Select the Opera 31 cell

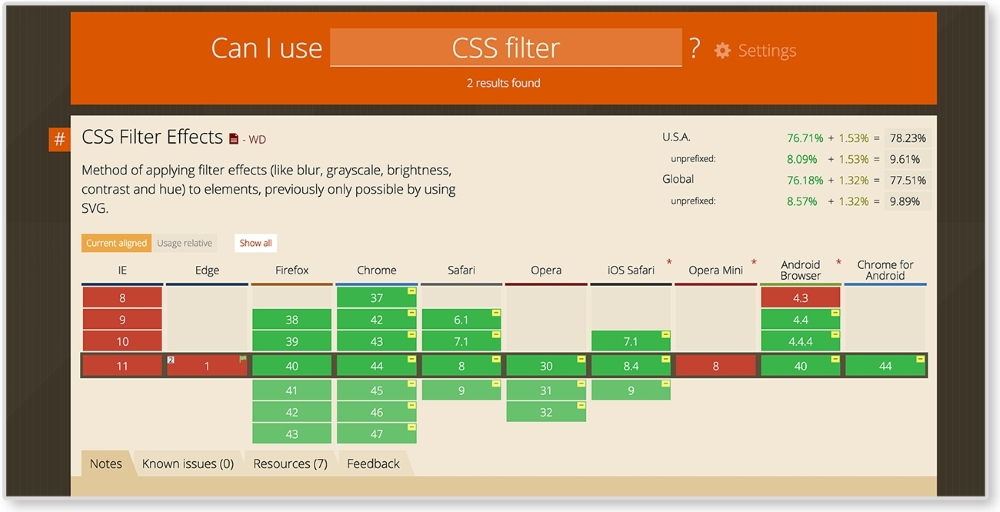546,390
